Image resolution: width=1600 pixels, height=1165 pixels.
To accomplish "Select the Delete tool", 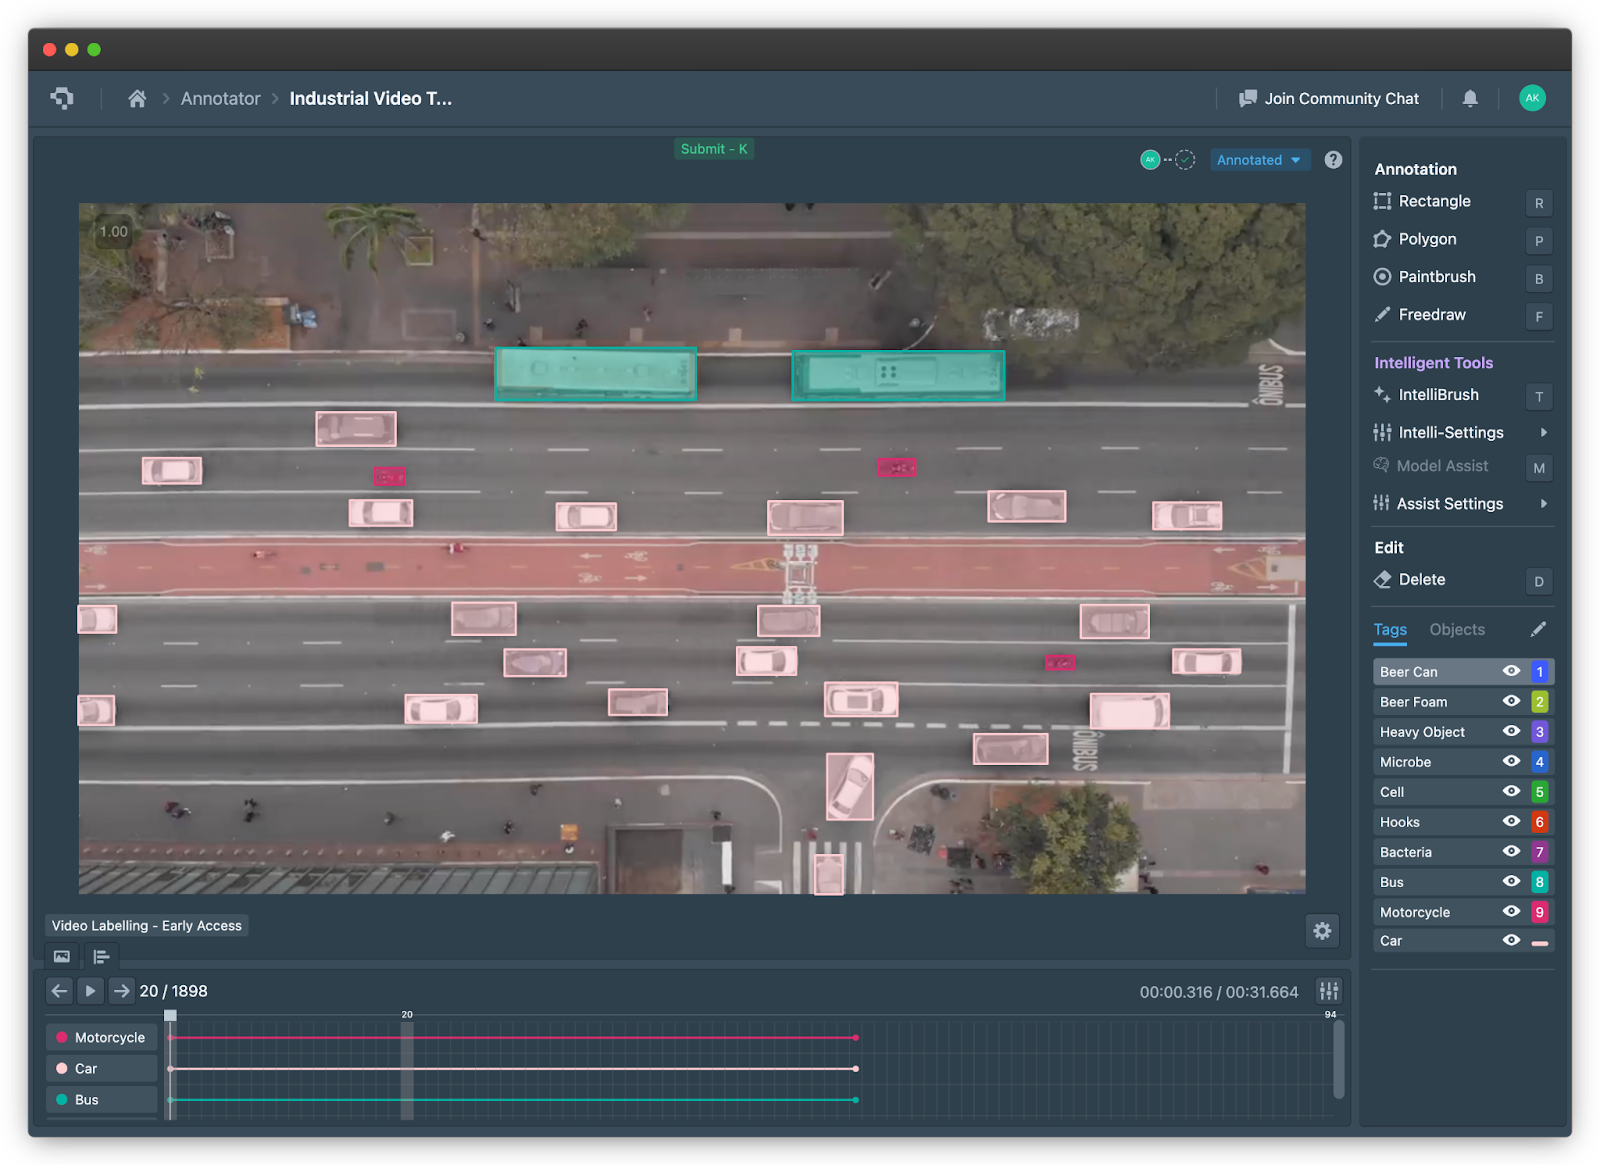I will pos(1422,579).
